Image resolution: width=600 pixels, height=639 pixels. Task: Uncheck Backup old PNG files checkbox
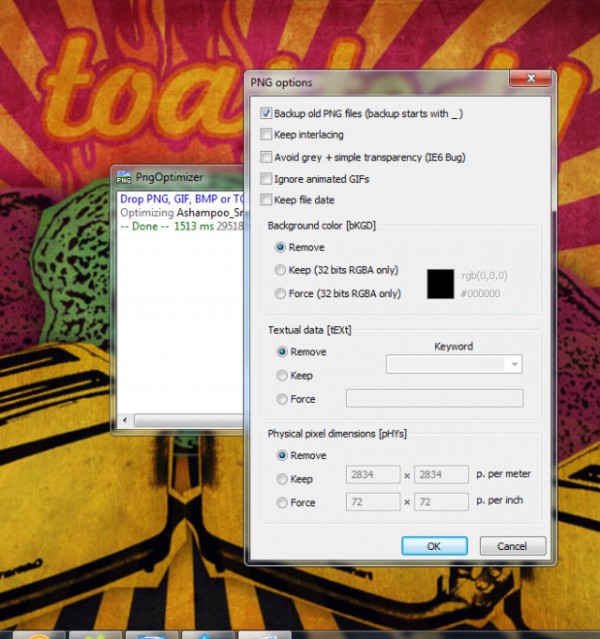point(266,113)
